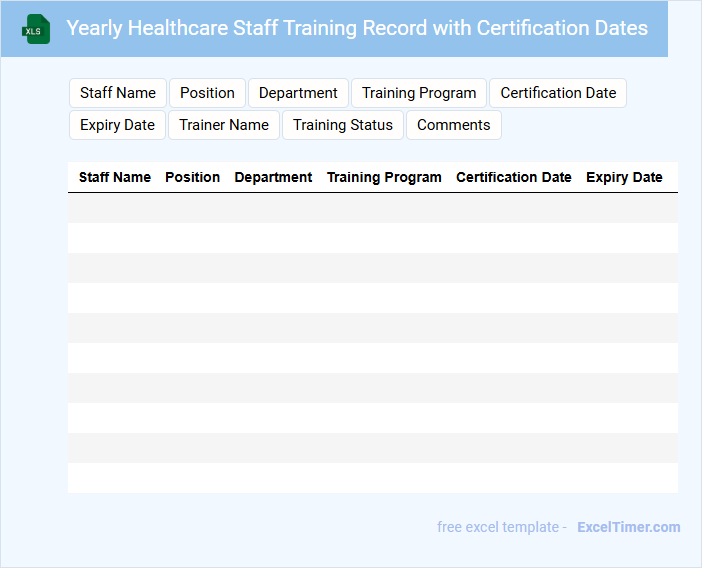Click the Department tag button
This screenshot has height=568, width=702.
point(298,93)
